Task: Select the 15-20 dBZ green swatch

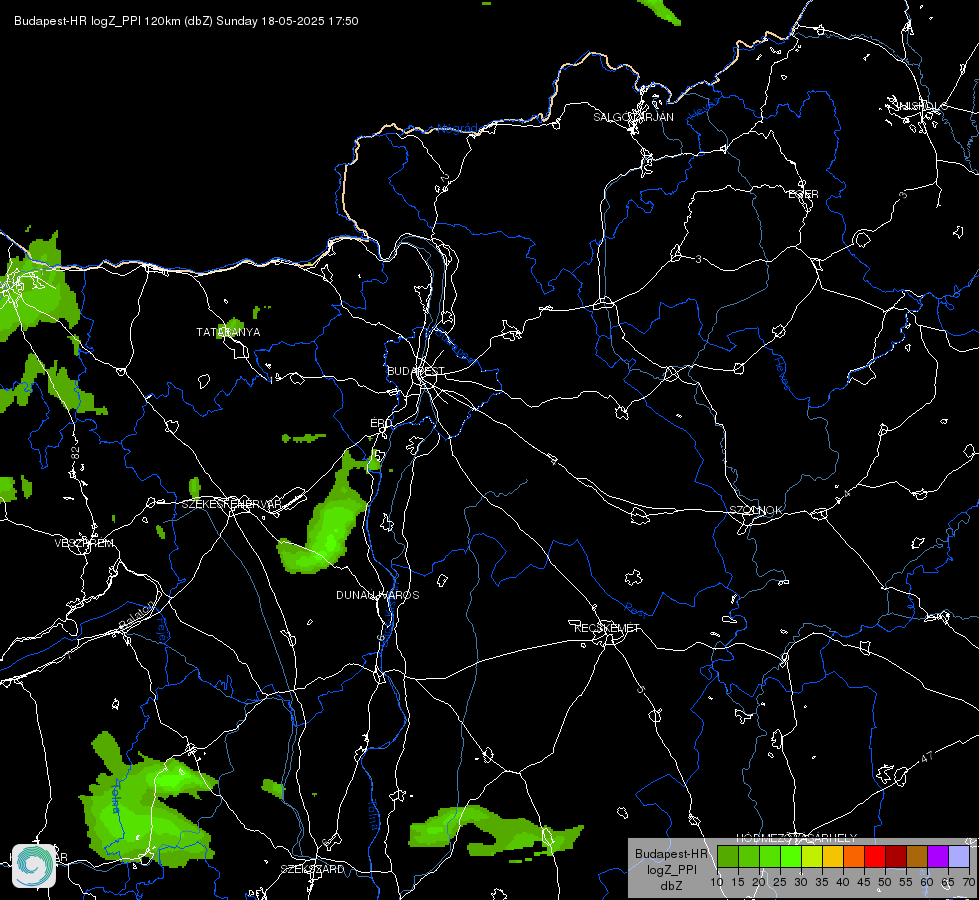Action: coord(749,856)
